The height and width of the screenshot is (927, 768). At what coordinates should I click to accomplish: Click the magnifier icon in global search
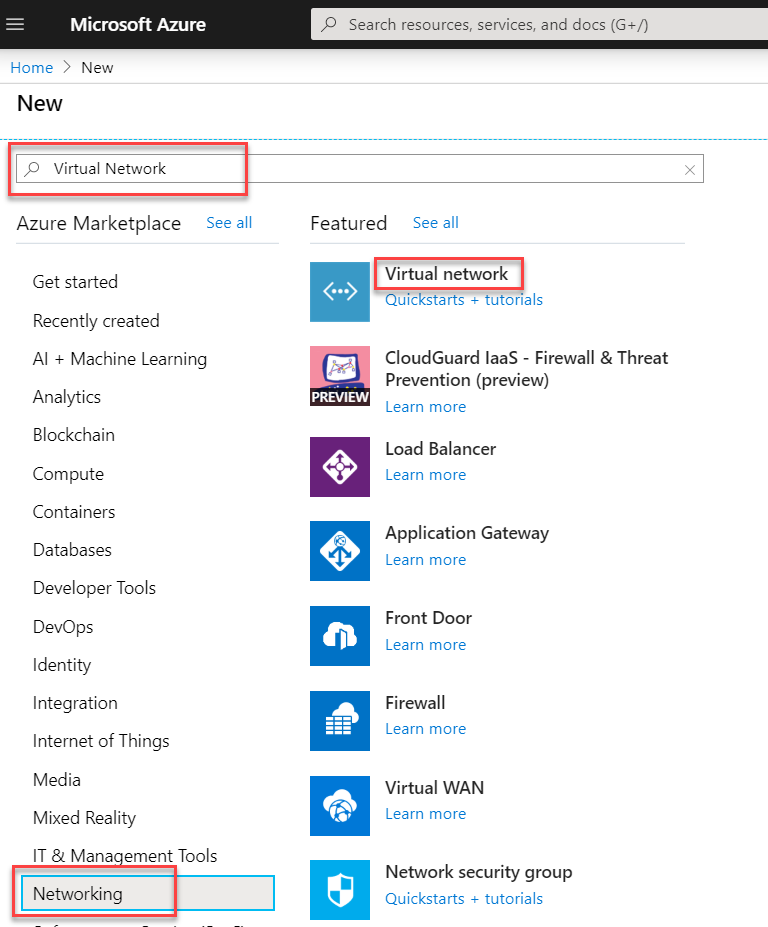pyautogui.click(x=329, y=24)
